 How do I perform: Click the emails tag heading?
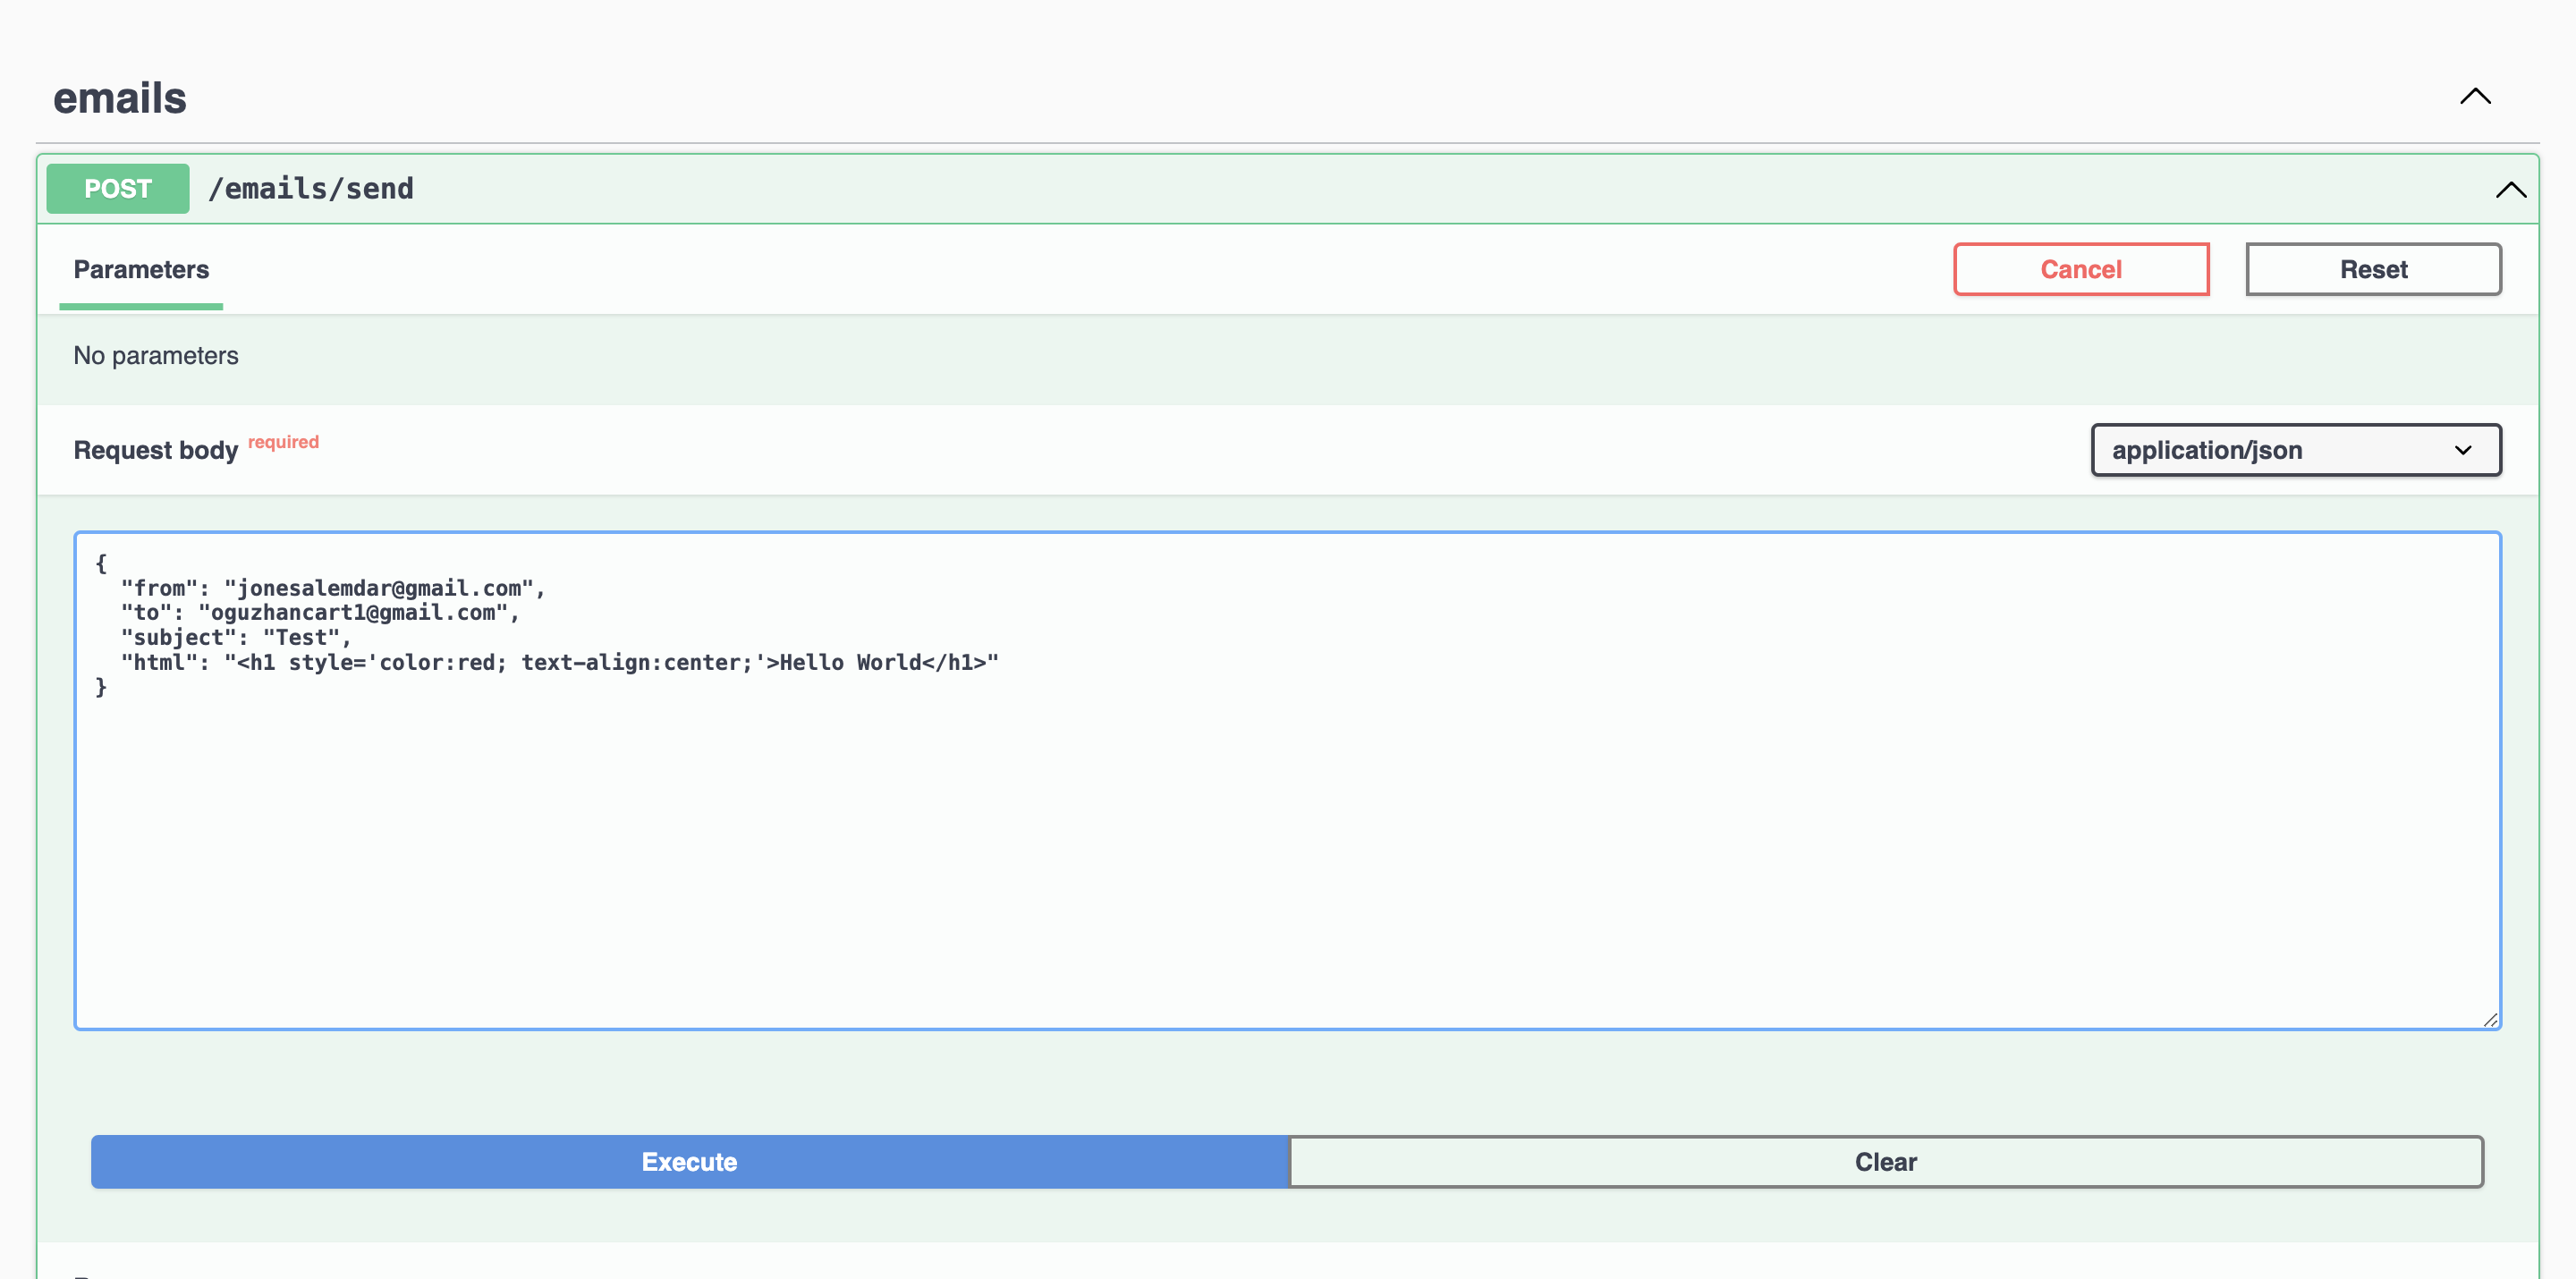pyautogui.click(x=120, y=98)
